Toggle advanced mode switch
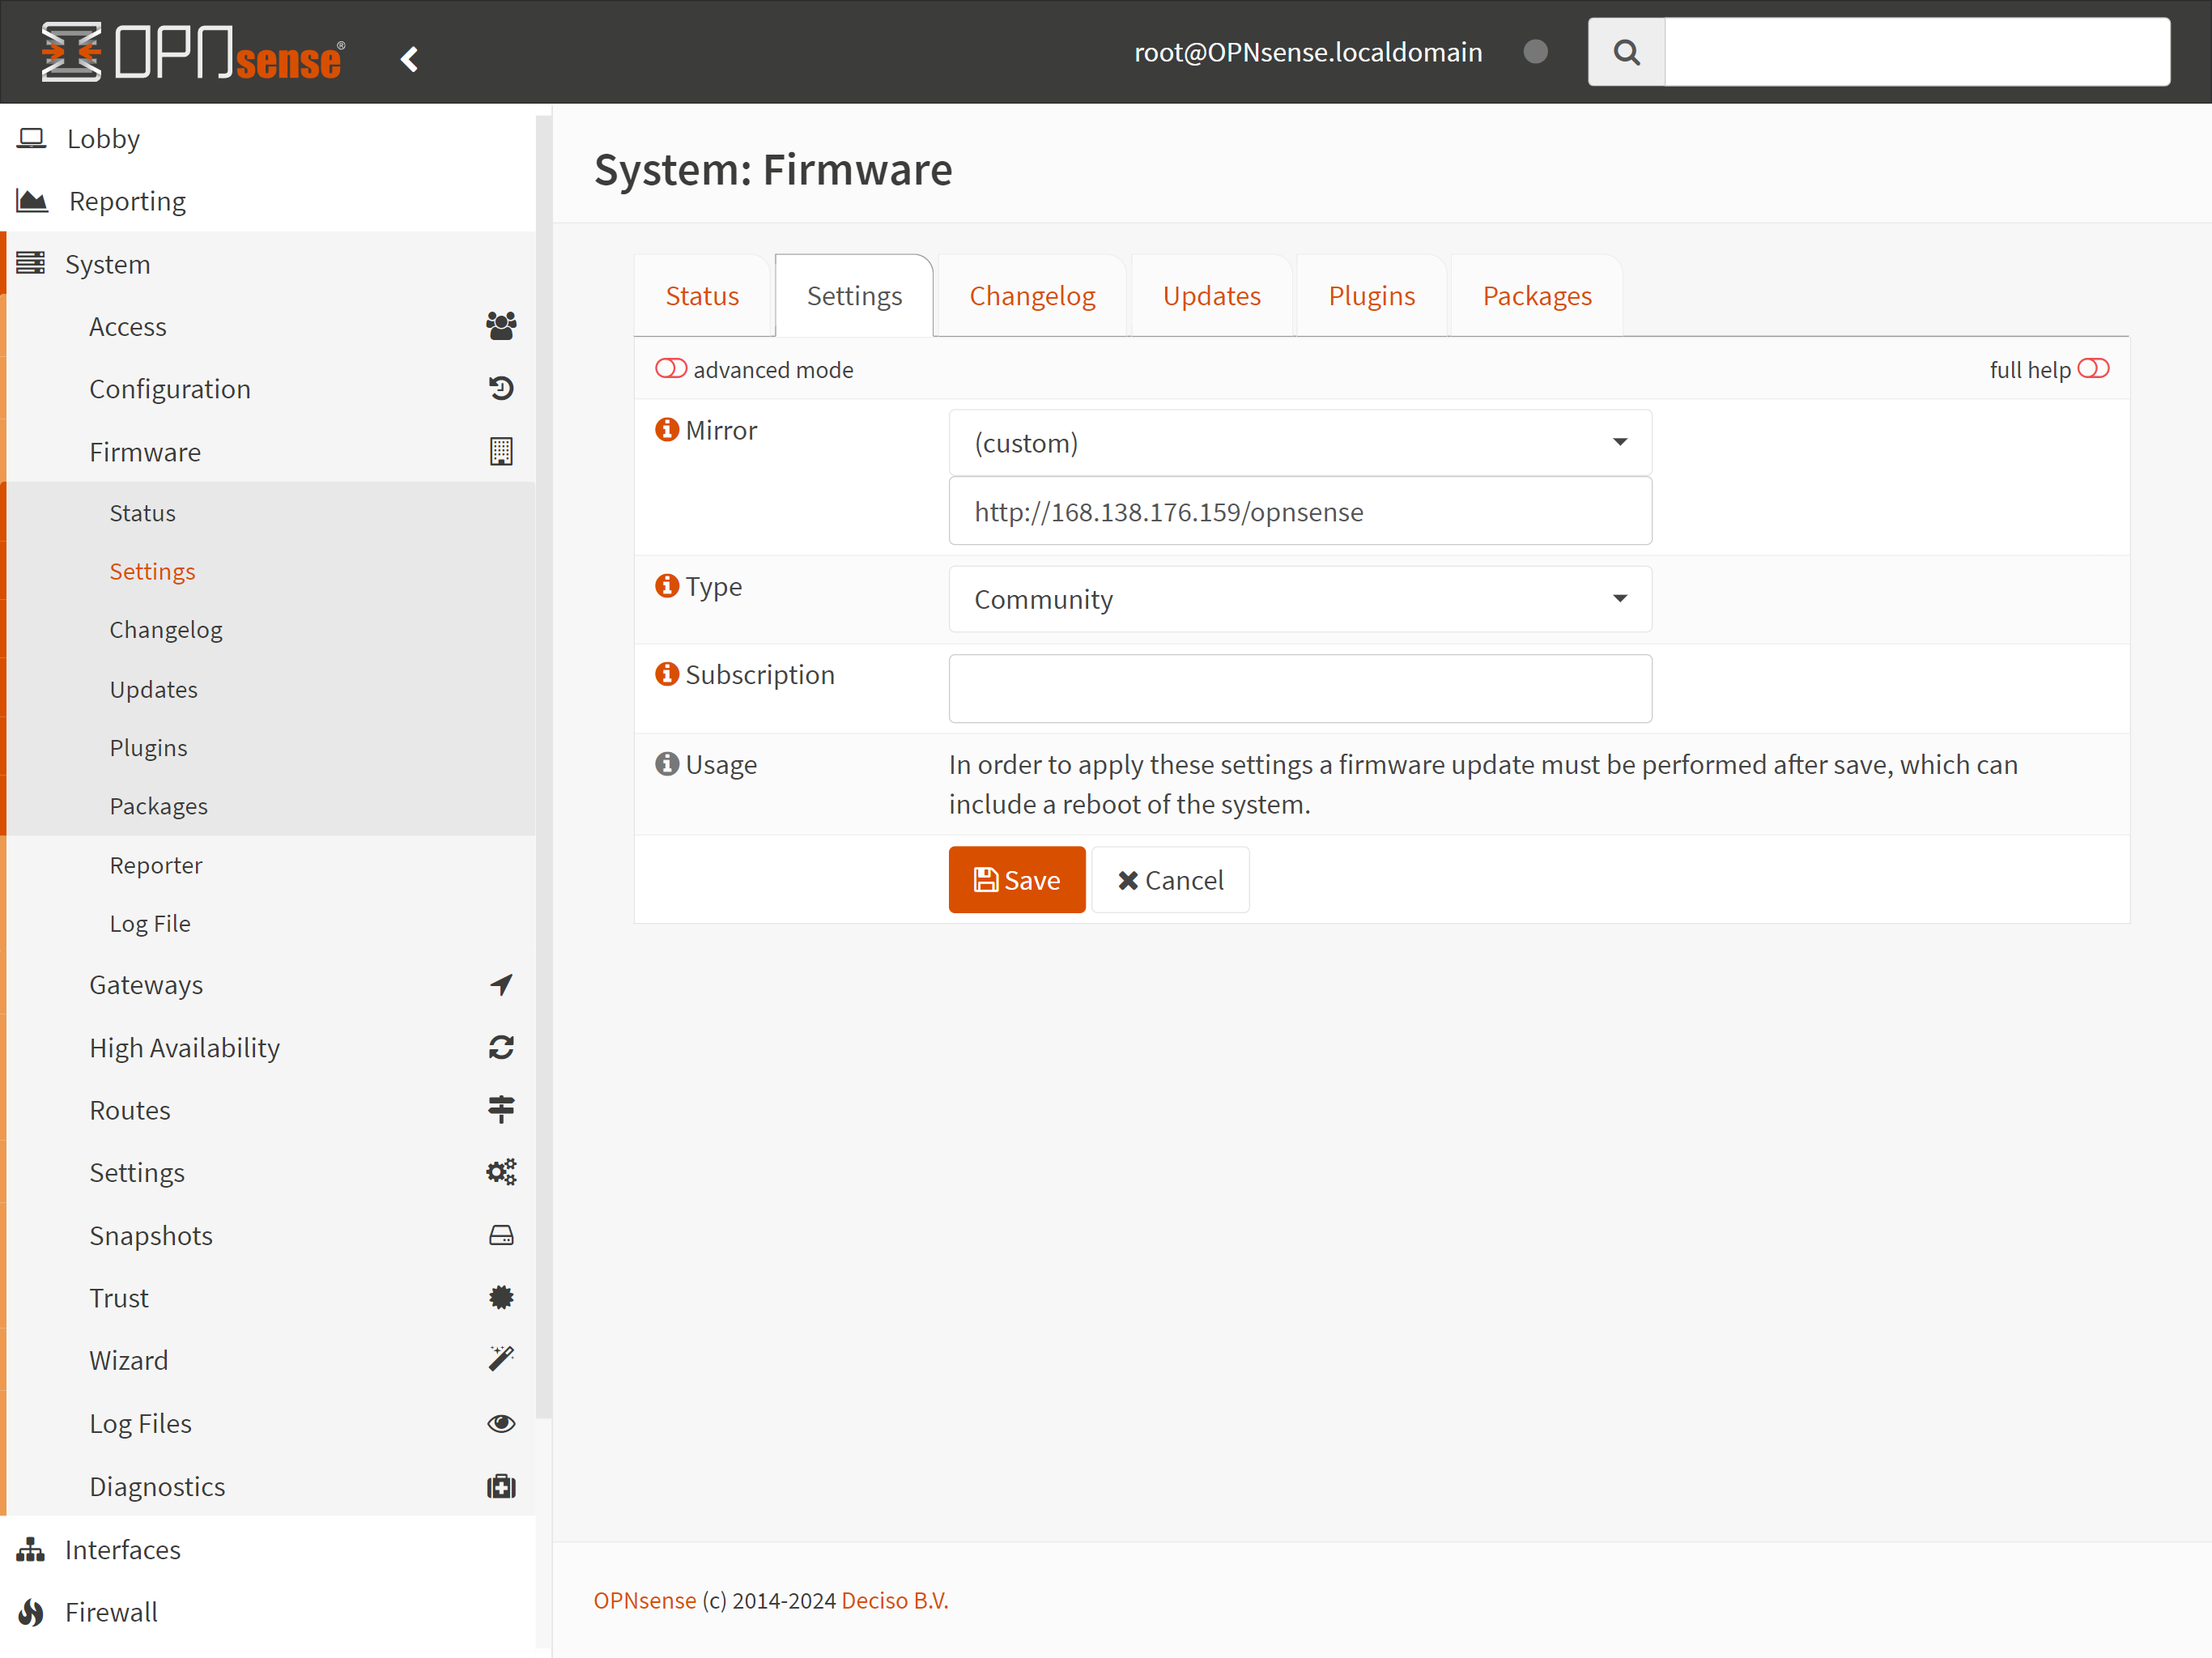Image resolution: width=2212 pixels, height=1658 pixels. [671, 369]
